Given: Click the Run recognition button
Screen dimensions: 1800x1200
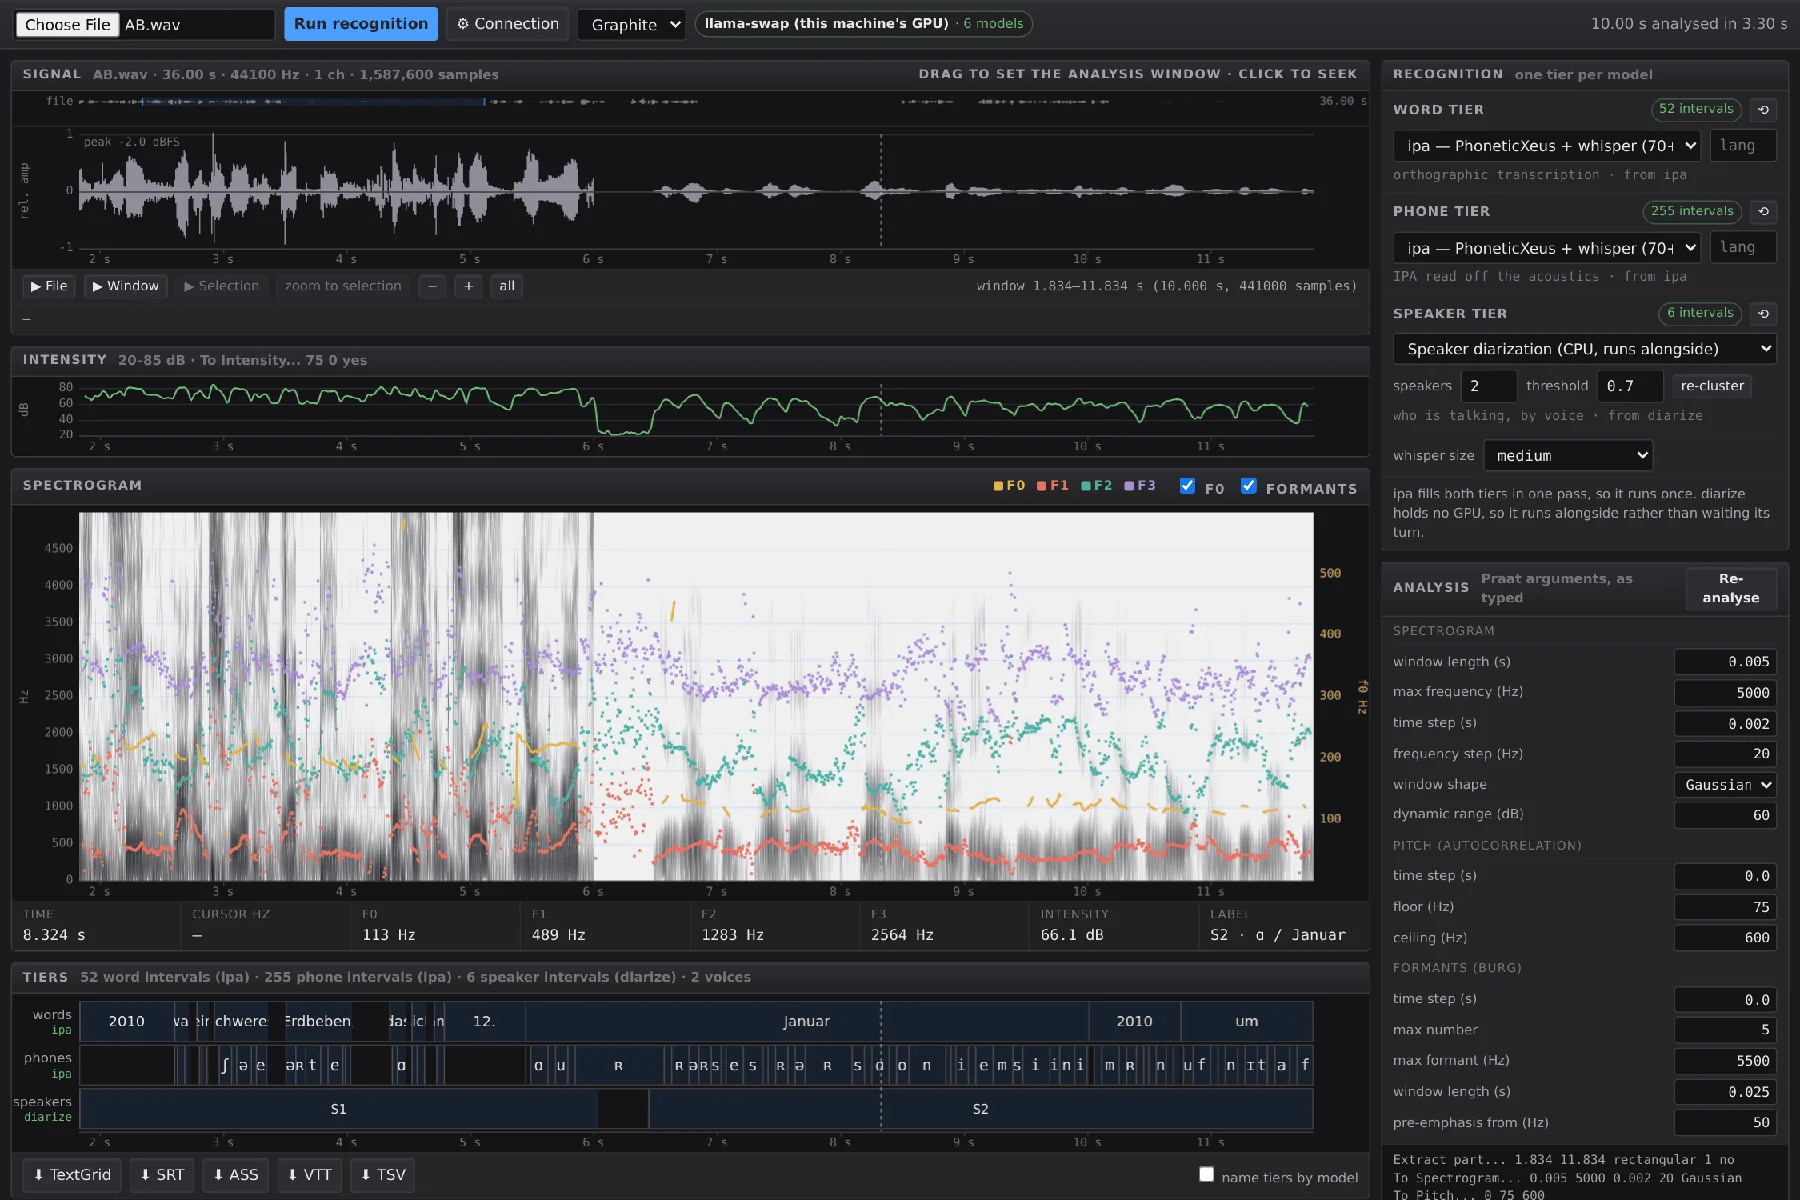Looking at the screenshot, I should (x=361, y=24).
